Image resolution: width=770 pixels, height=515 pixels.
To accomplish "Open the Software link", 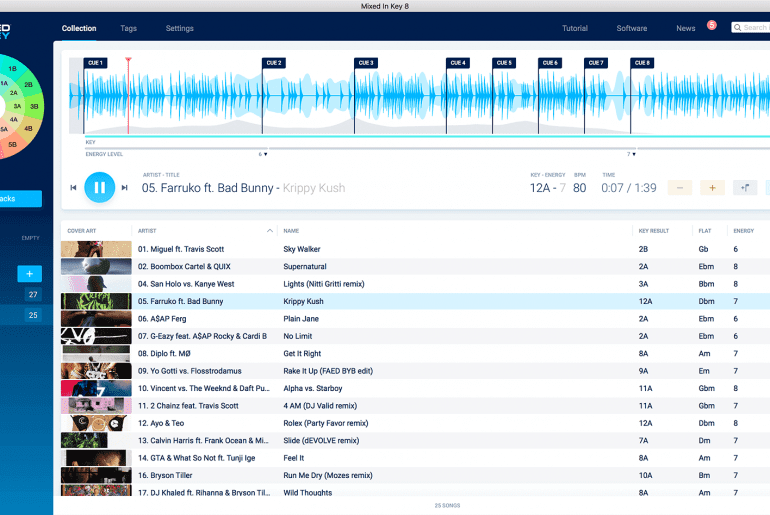I will [x=632, y=28].
